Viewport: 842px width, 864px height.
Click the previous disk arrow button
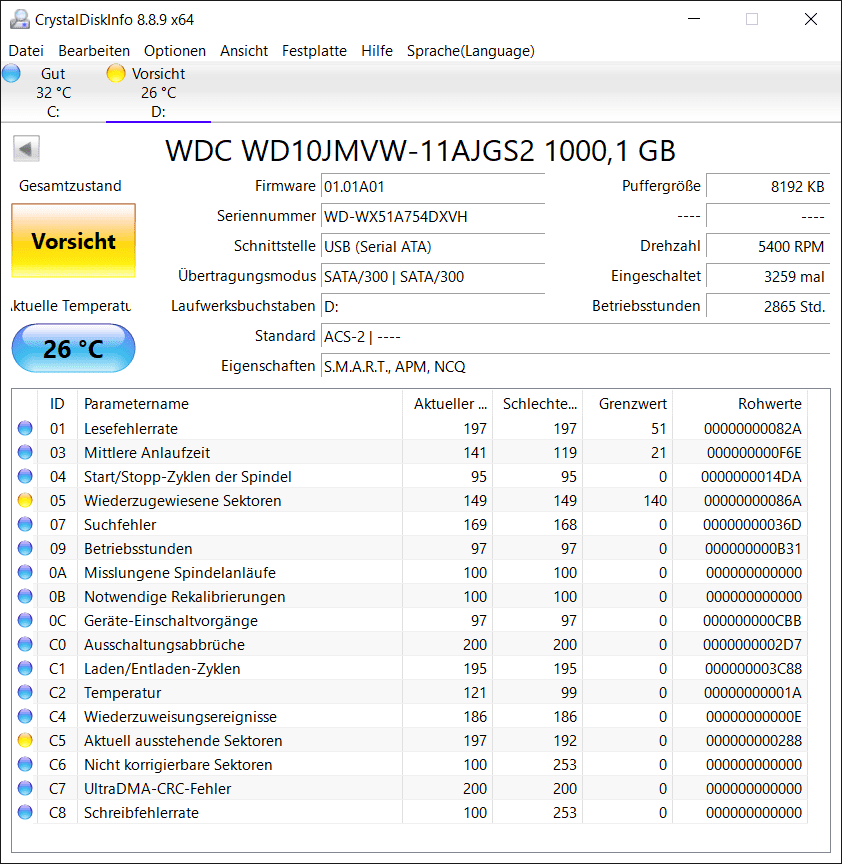(x=26, y=149)
